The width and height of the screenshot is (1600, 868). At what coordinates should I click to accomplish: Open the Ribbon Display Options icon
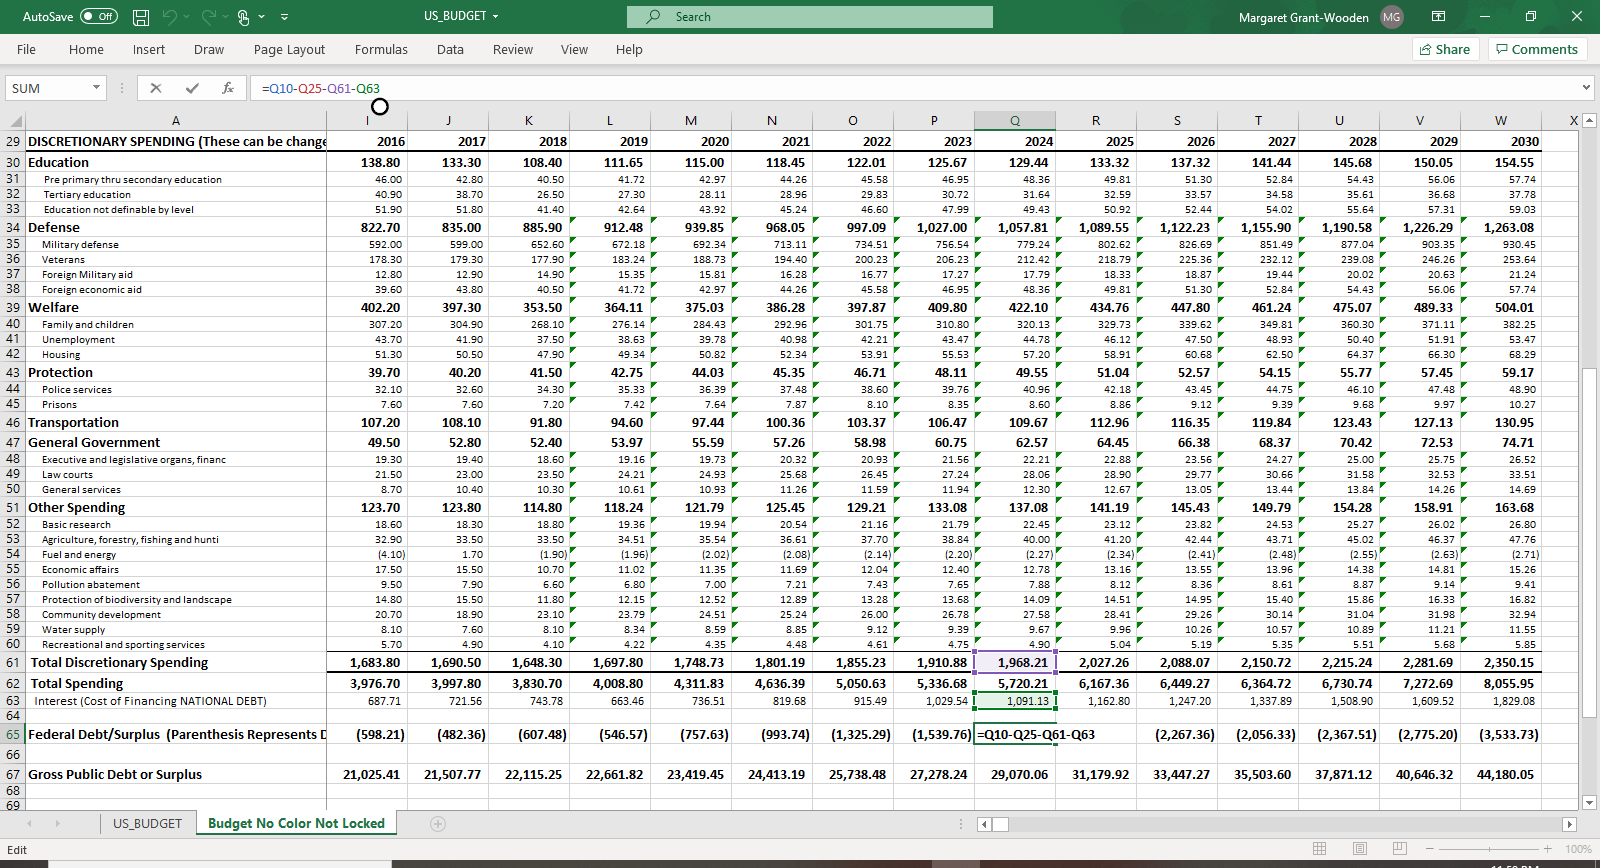click(1438, 17)
